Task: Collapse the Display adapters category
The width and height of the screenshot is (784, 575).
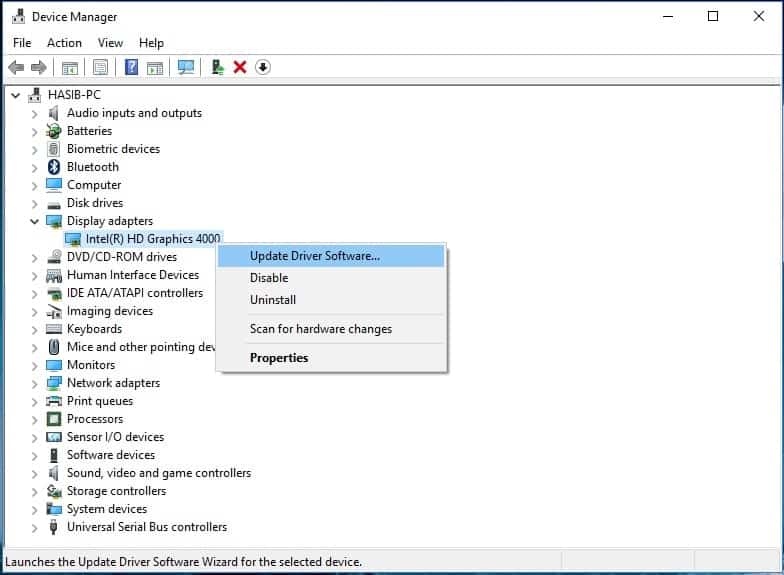Action: (x=34, y=221)
